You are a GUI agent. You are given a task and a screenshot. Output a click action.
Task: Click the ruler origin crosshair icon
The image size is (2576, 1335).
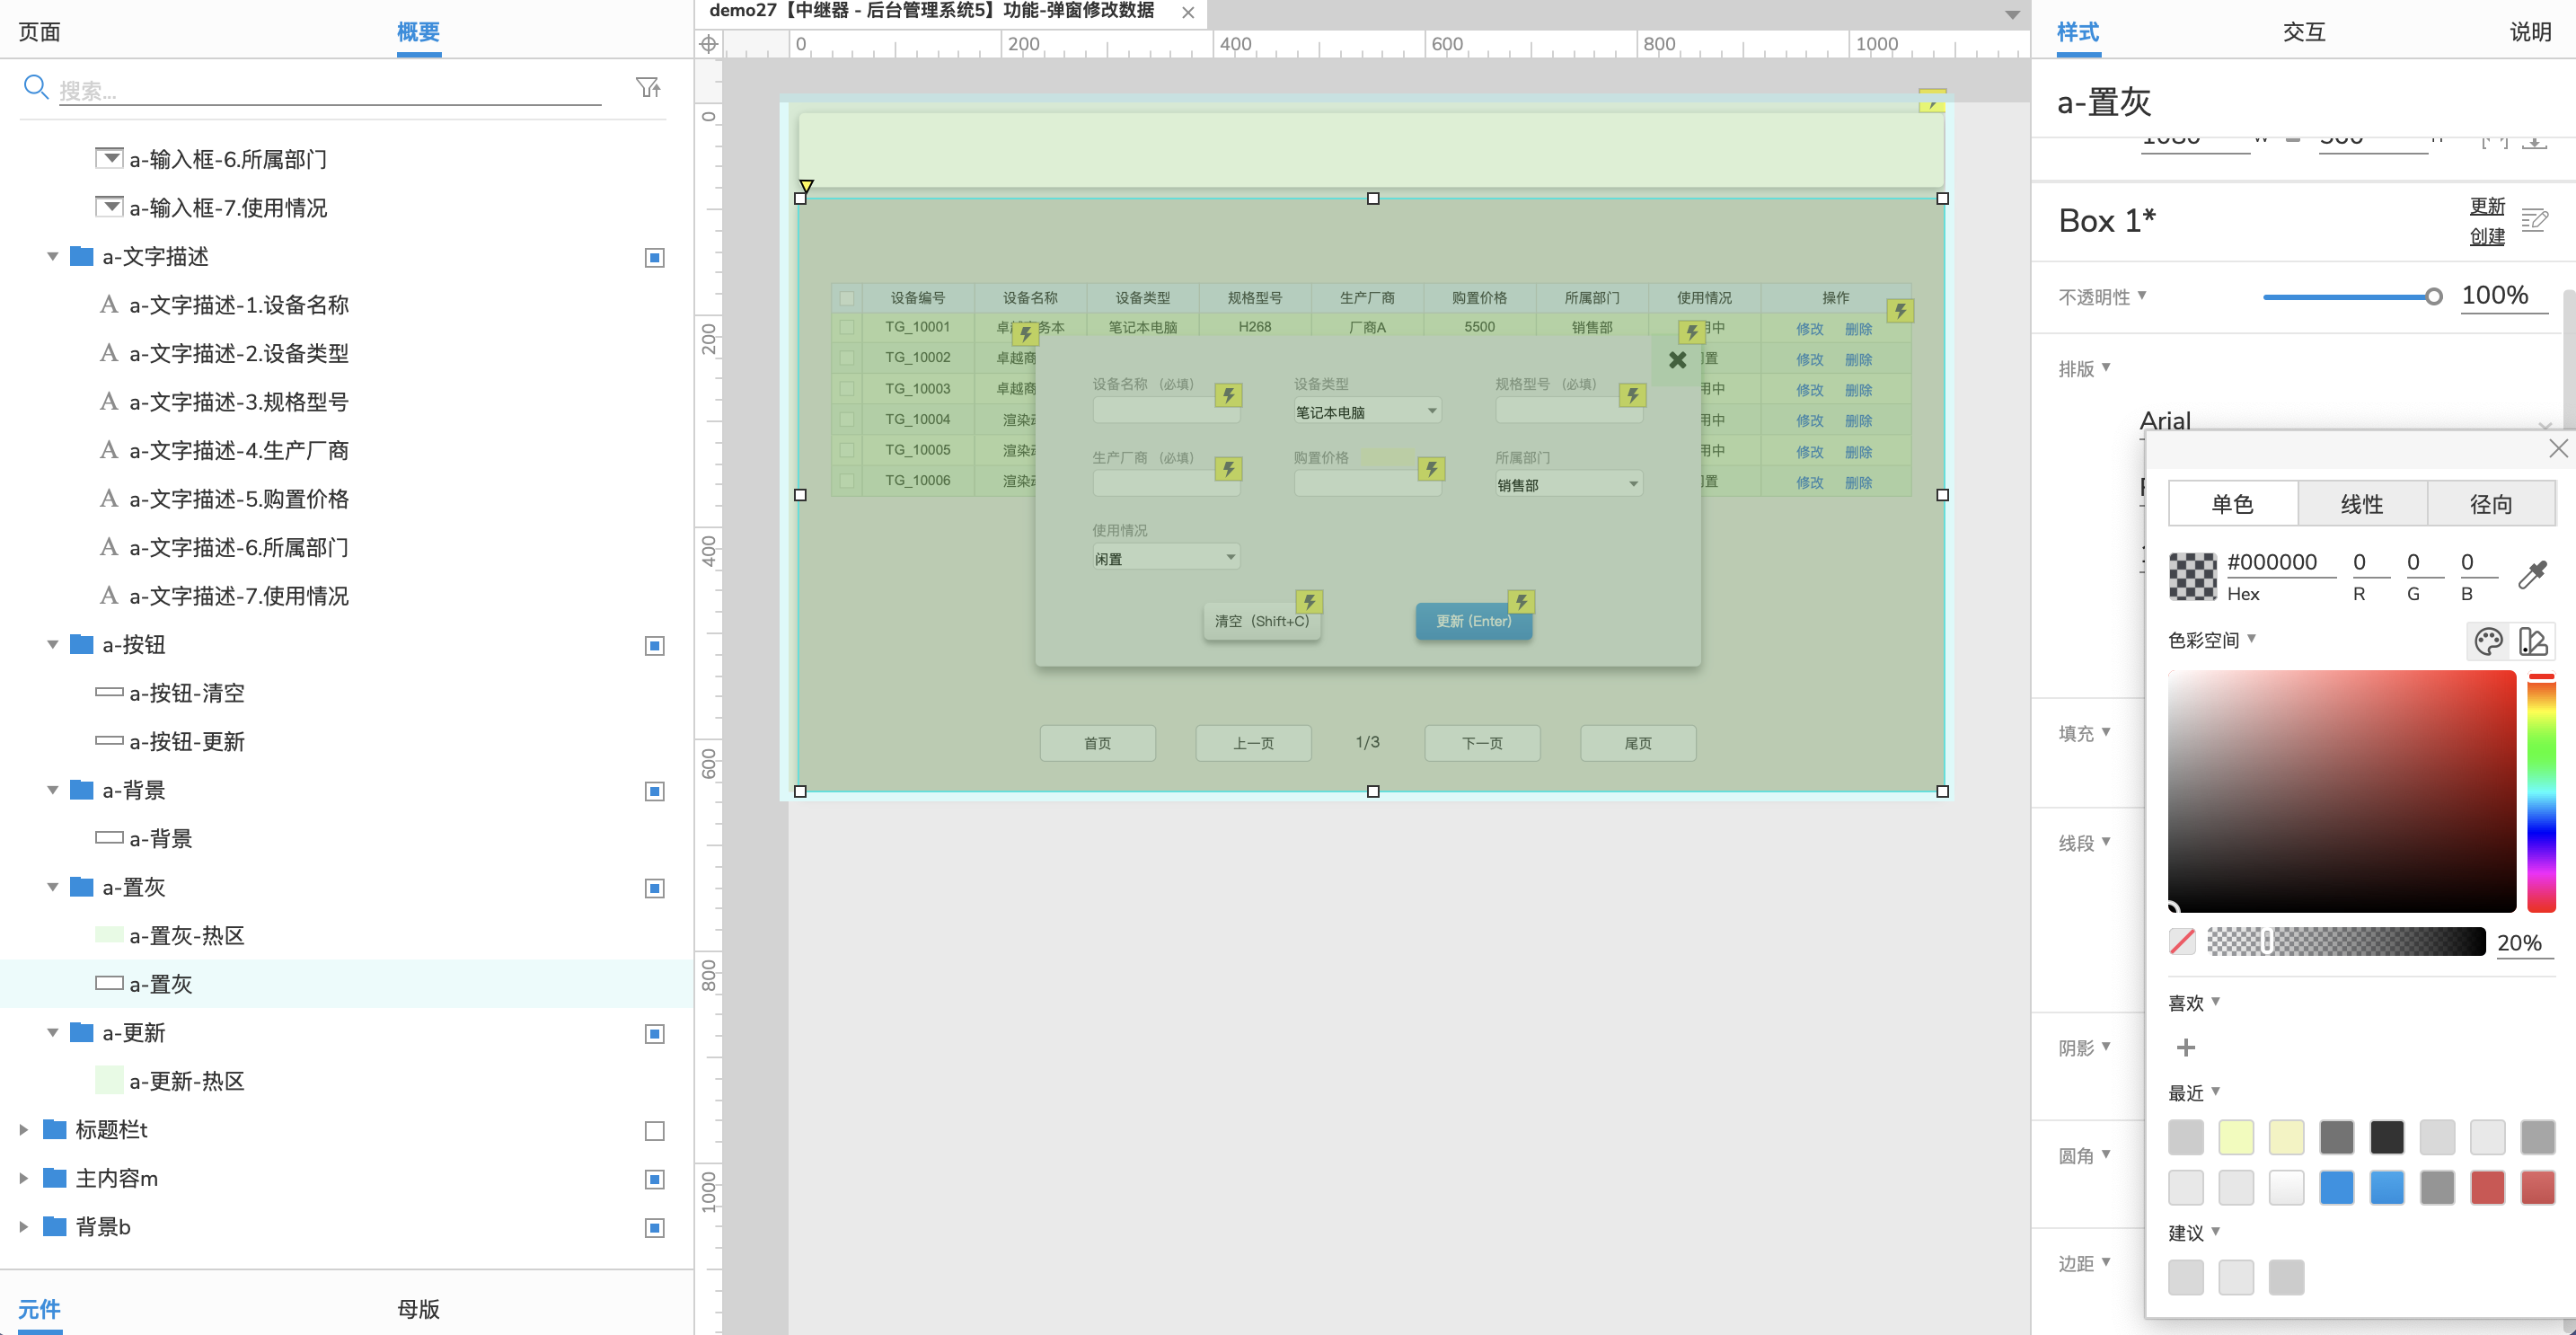(x=708, y=44)
